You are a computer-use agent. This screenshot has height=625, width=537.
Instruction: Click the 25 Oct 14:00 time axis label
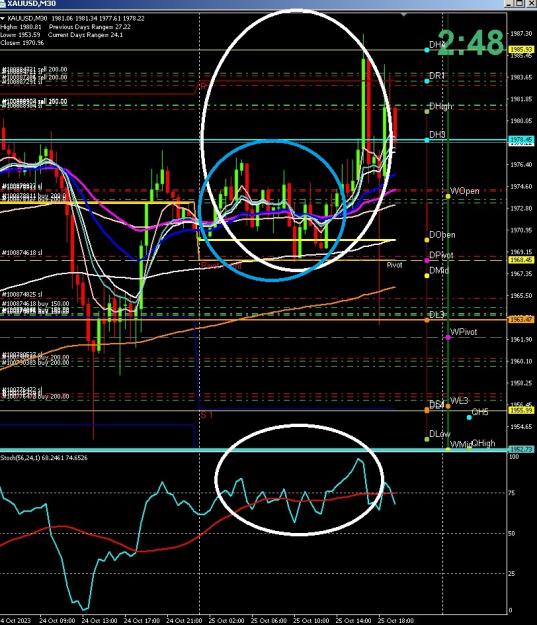pyautogui.click(x=353, y=621)
